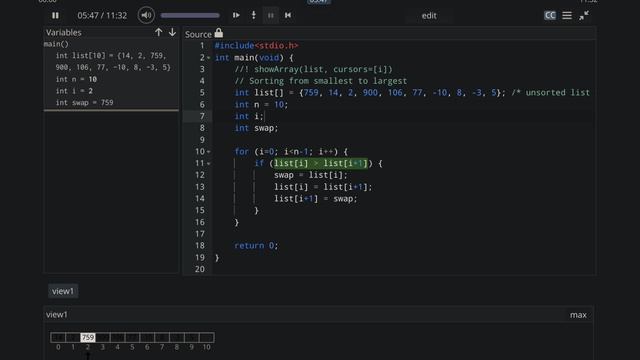The height and width of the screenshot is (360, 640).
Task: Click the view1 panel header label
Action: click(x=57, y=315)
